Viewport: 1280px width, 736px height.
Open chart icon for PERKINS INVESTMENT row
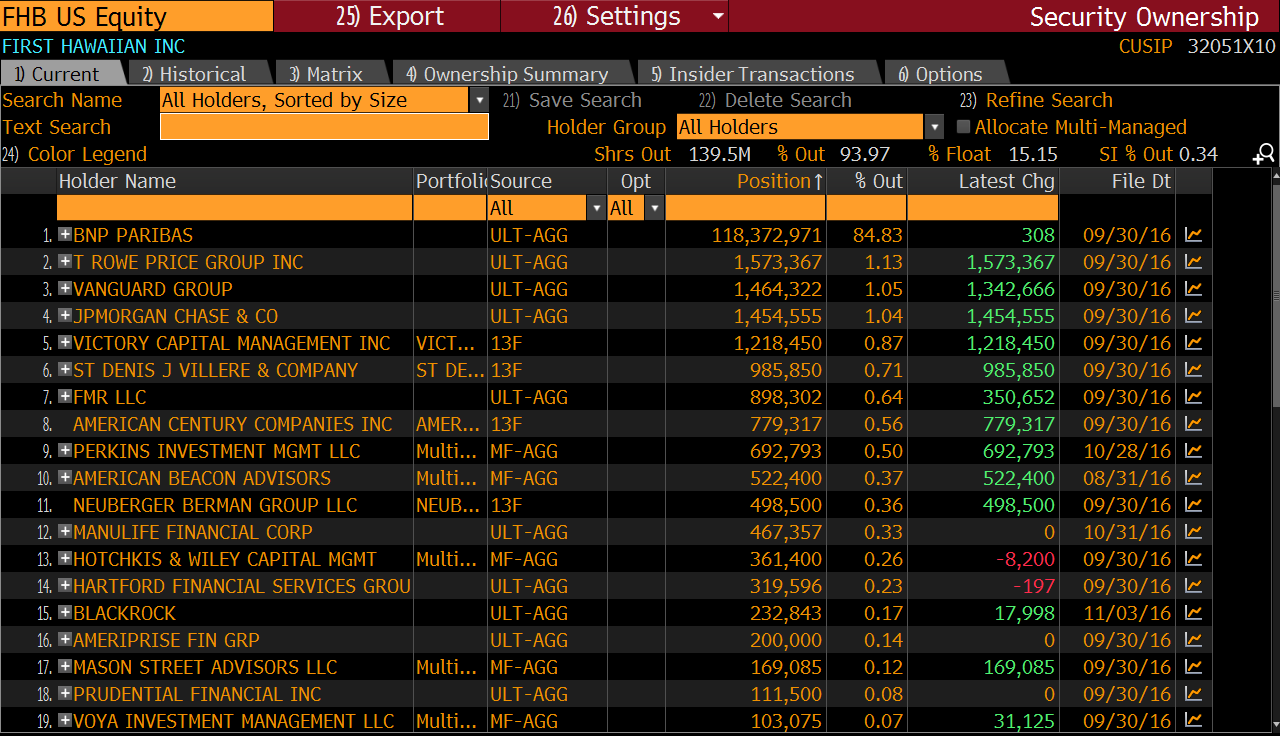point(1193,451)
